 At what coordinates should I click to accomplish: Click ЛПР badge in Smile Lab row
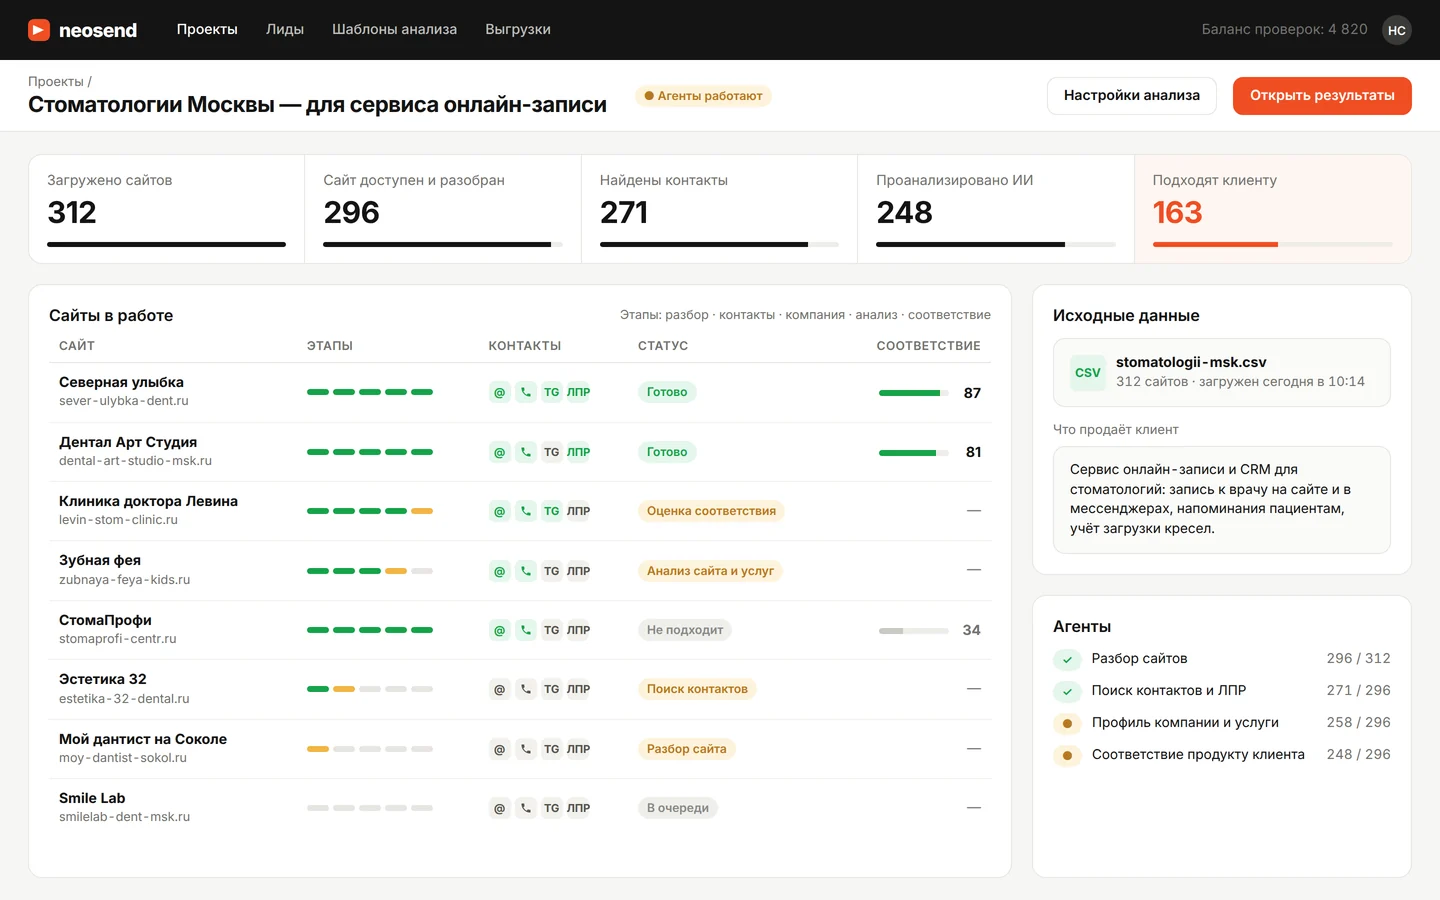pyautogui.click(x=578, y=808)
